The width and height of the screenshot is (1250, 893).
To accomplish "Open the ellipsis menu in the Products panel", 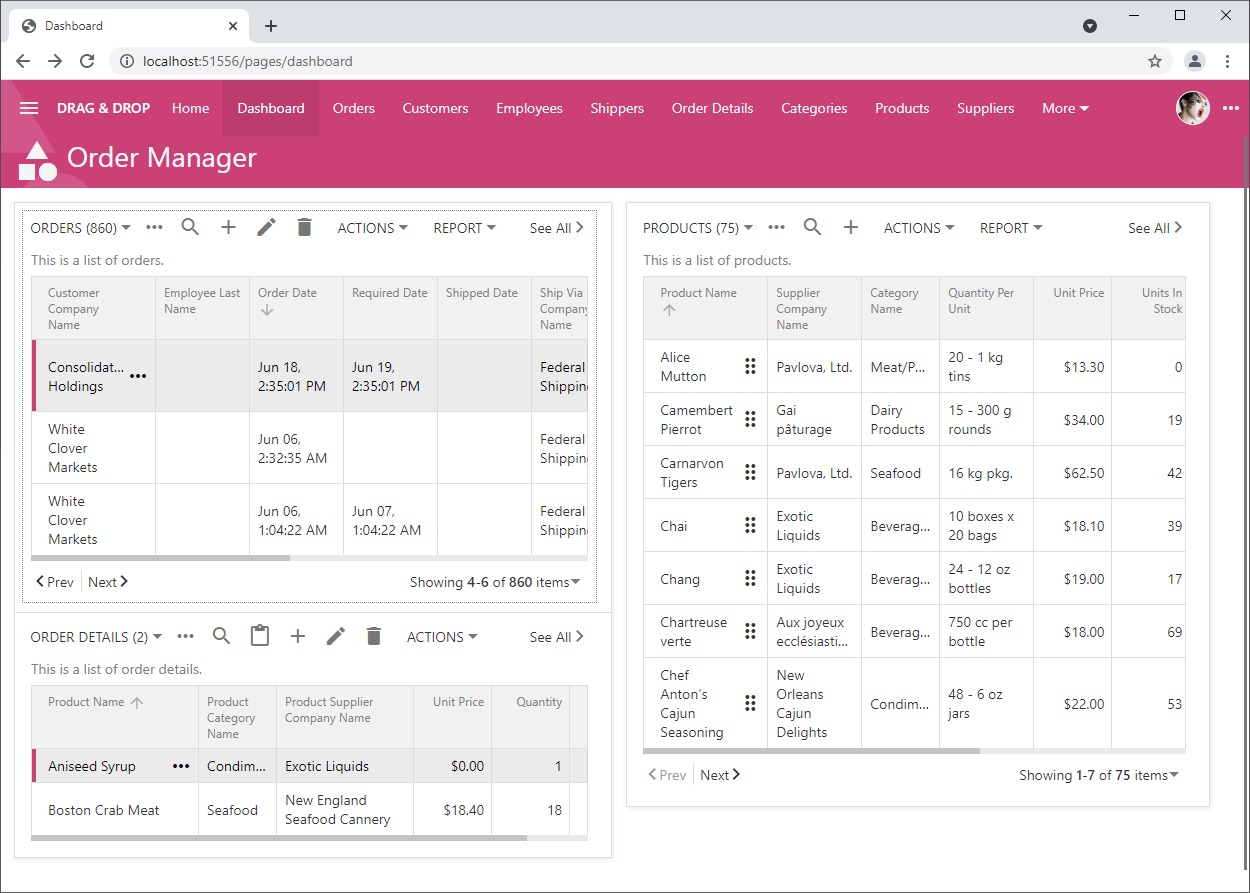I will coord(776,227).
